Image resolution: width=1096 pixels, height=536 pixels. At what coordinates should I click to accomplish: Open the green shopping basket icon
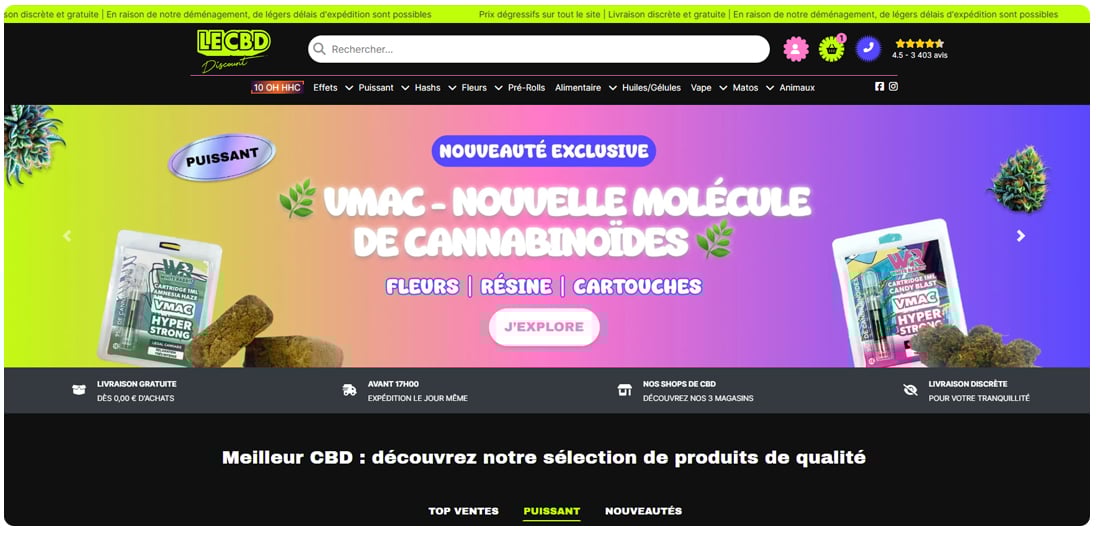[x=831, y=49]
